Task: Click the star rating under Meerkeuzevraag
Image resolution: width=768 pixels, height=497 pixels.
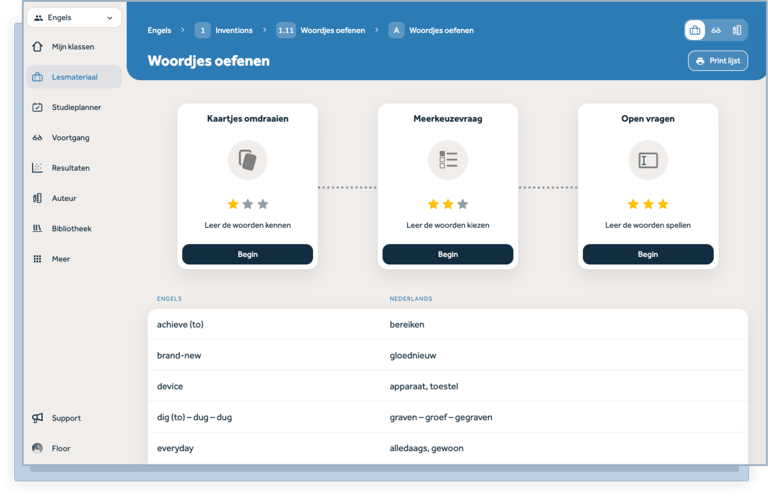Action: coord(448,204)
